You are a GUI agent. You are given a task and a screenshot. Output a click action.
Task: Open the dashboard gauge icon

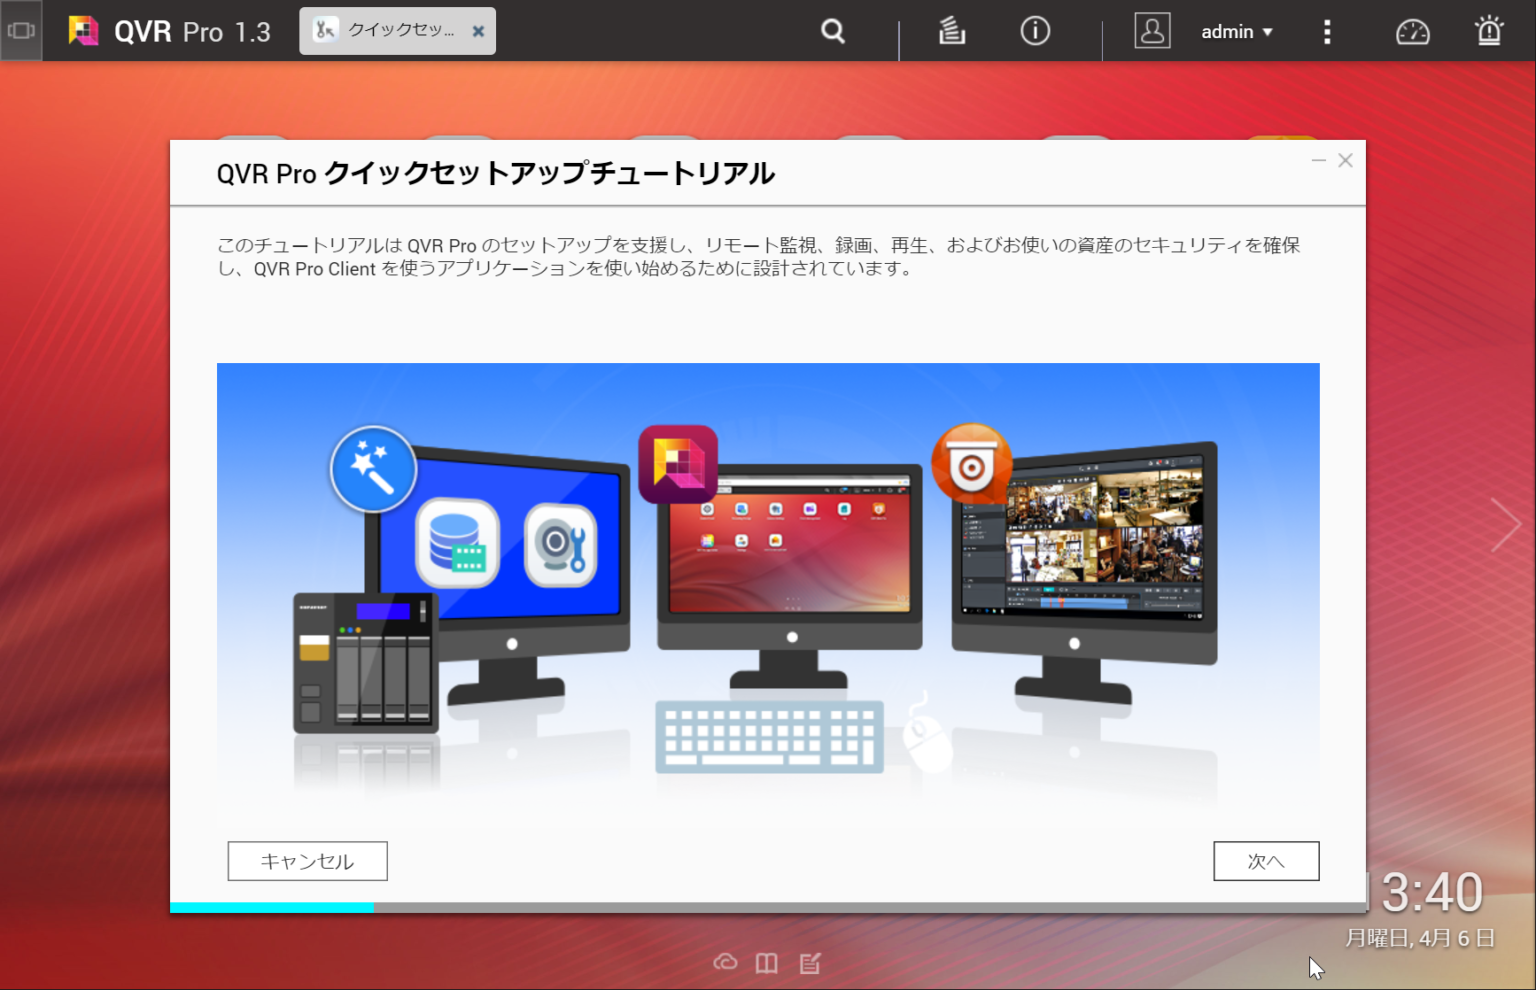(x=1412, y=32)
